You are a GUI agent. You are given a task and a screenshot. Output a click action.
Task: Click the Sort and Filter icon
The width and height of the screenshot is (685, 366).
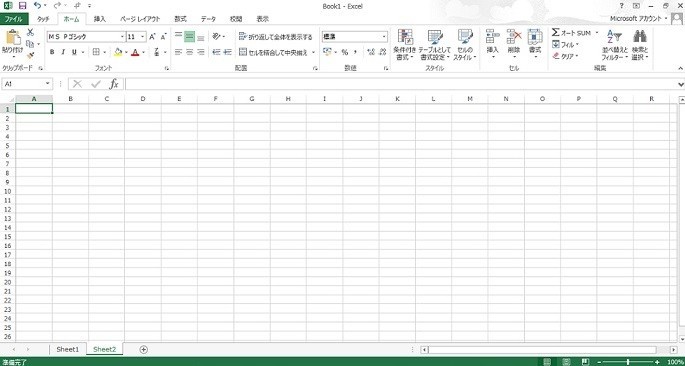(614, 37)
